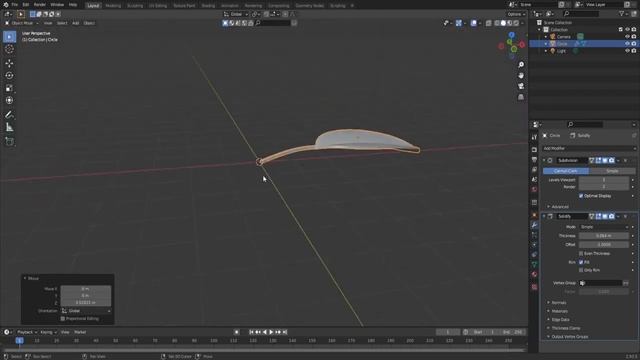Viewport: 640px width, 360px height.
Task: Click the Blender logo menu icon
Action: [5, 5]
